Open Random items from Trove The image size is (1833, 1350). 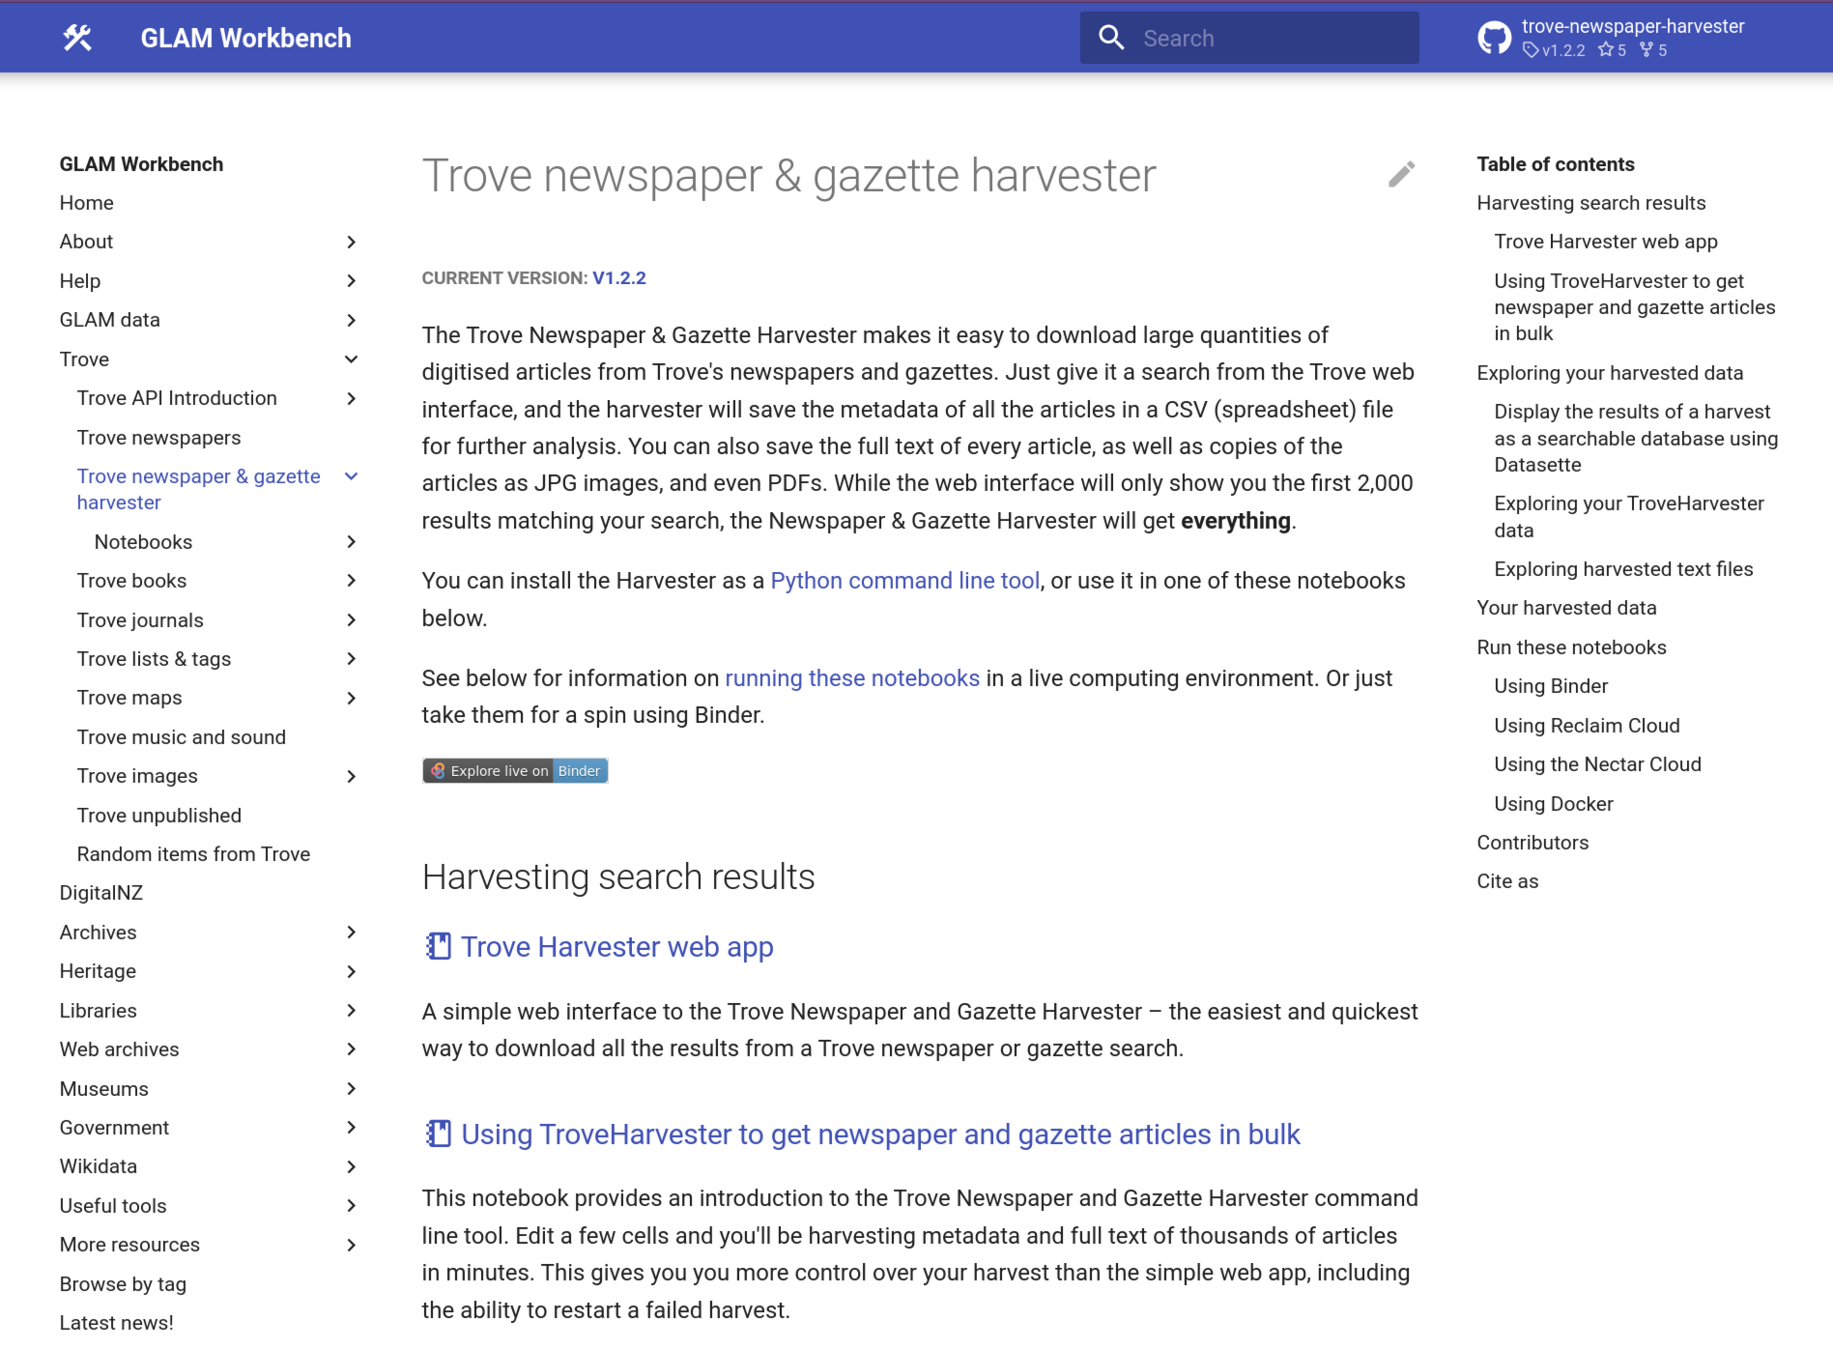193,854
